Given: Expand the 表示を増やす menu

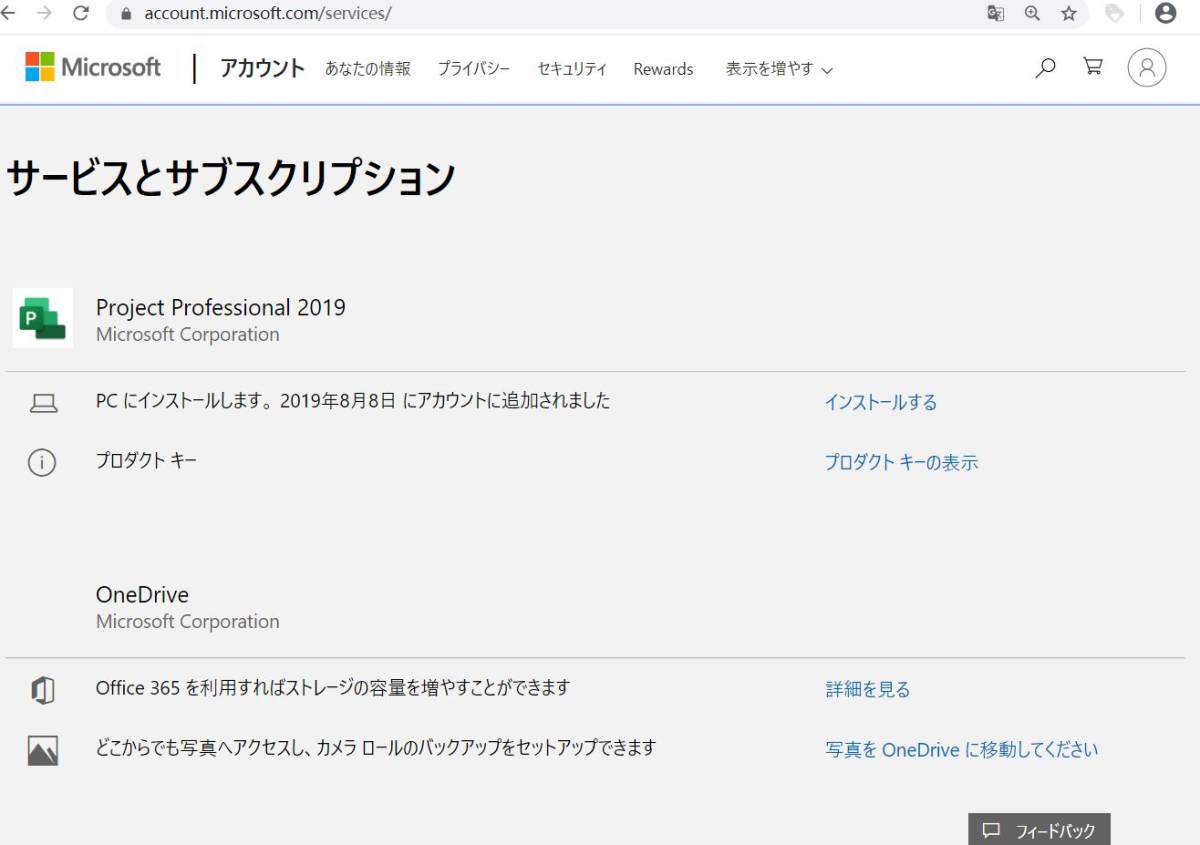Looking at the screenshot, I should pyautogui.click(x=779, y=69).
